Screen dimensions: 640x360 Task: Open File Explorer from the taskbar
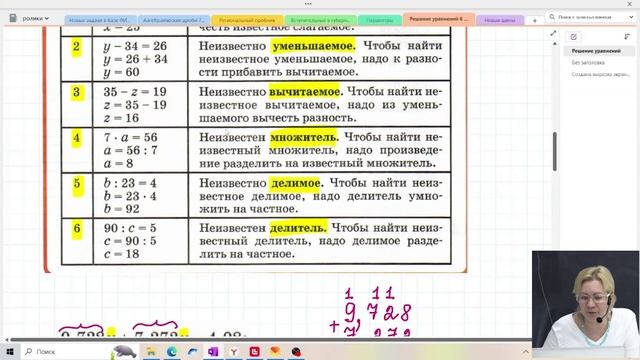(151, 351)
